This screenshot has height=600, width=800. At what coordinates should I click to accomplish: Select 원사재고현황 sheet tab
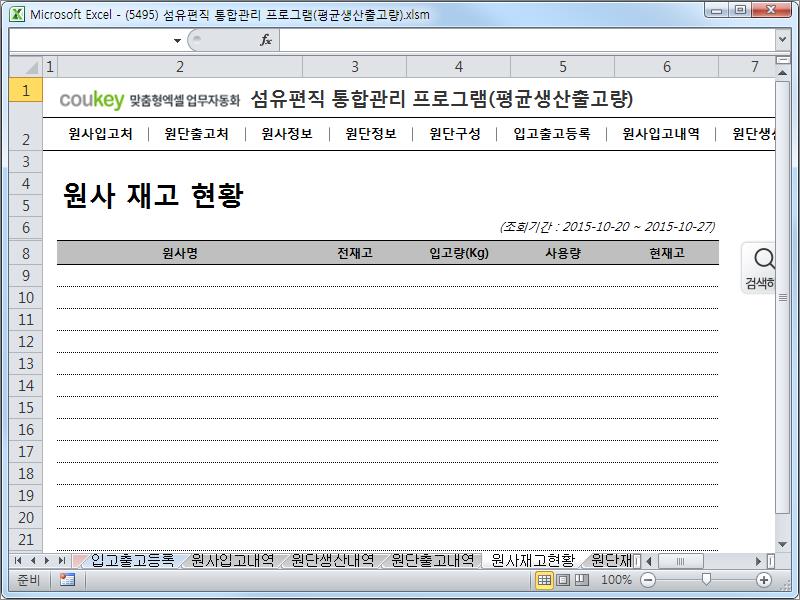(533, 561)
